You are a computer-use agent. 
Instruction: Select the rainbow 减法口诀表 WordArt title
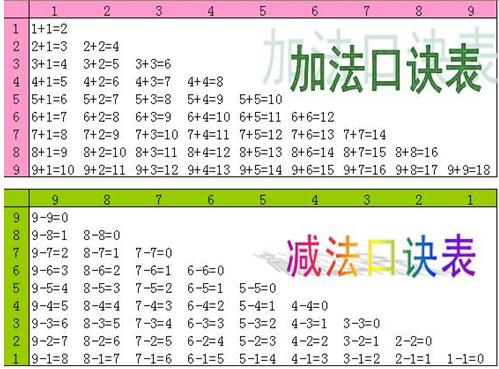coord(381,256)
